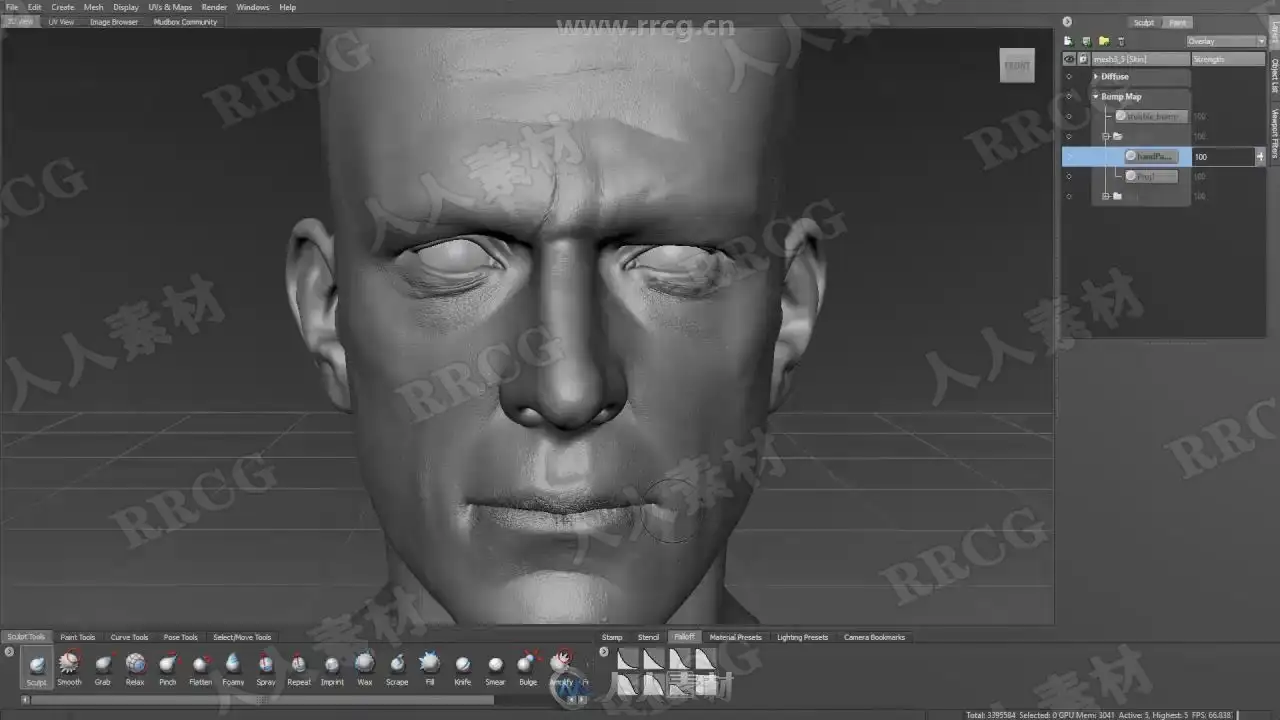Screen dimensions: 1280x720
Task: Click the plus button beside strength 100
Action: (1260, 156)
